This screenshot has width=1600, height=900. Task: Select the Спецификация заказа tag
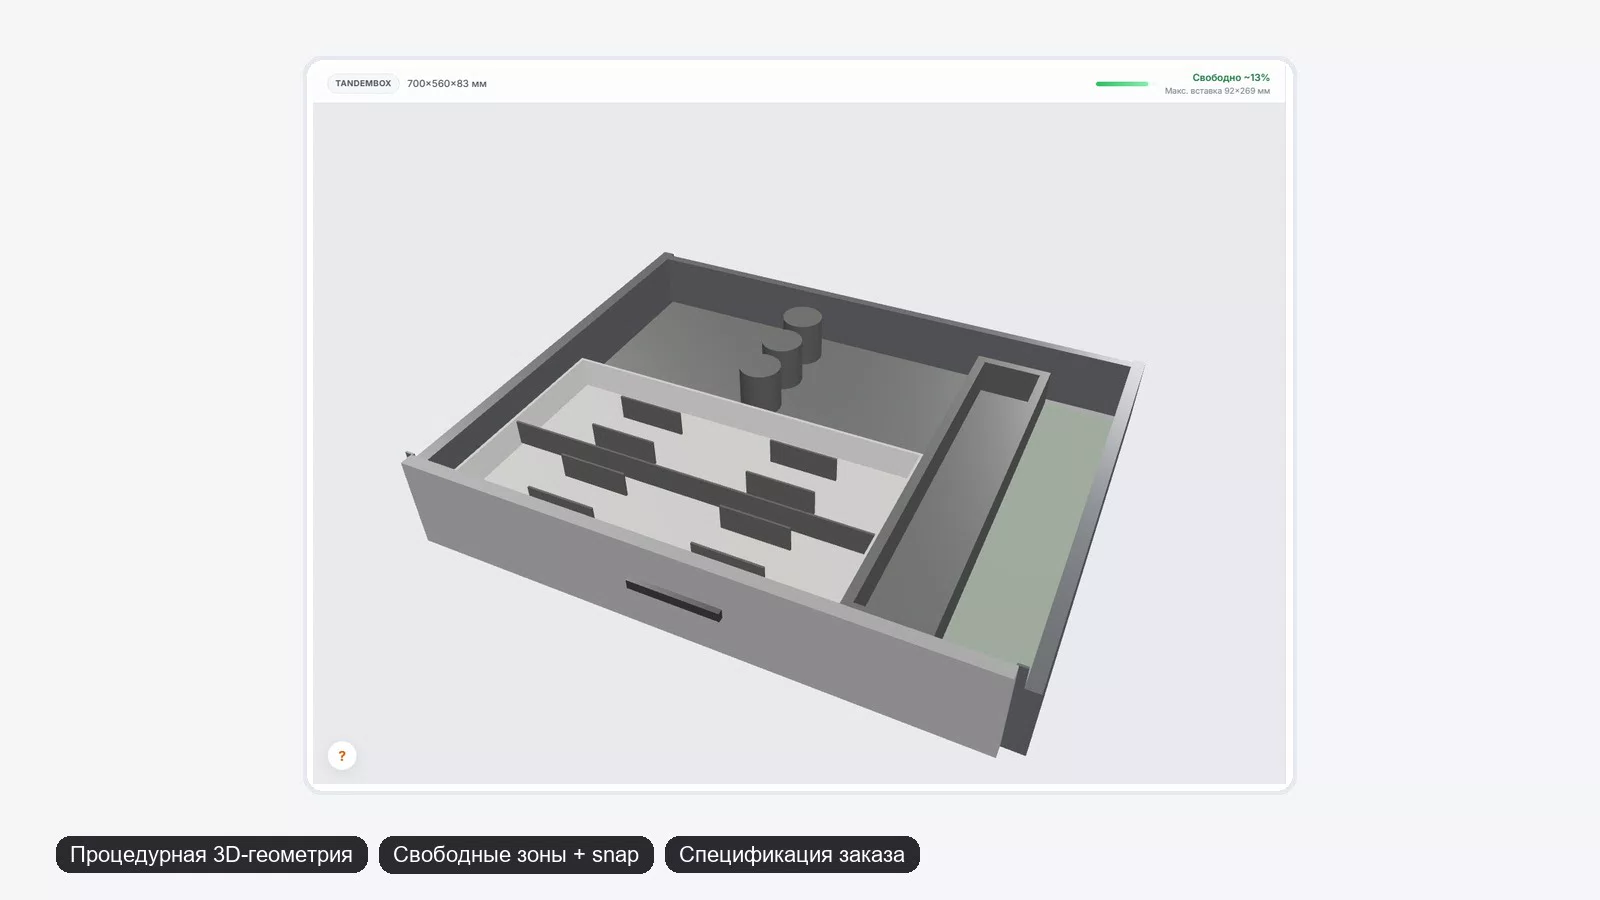coord(792,855)
